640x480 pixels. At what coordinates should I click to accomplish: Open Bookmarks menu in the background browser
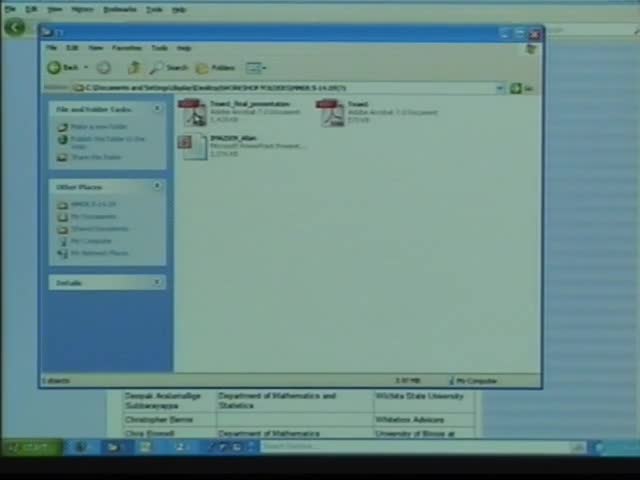[119, 9]
